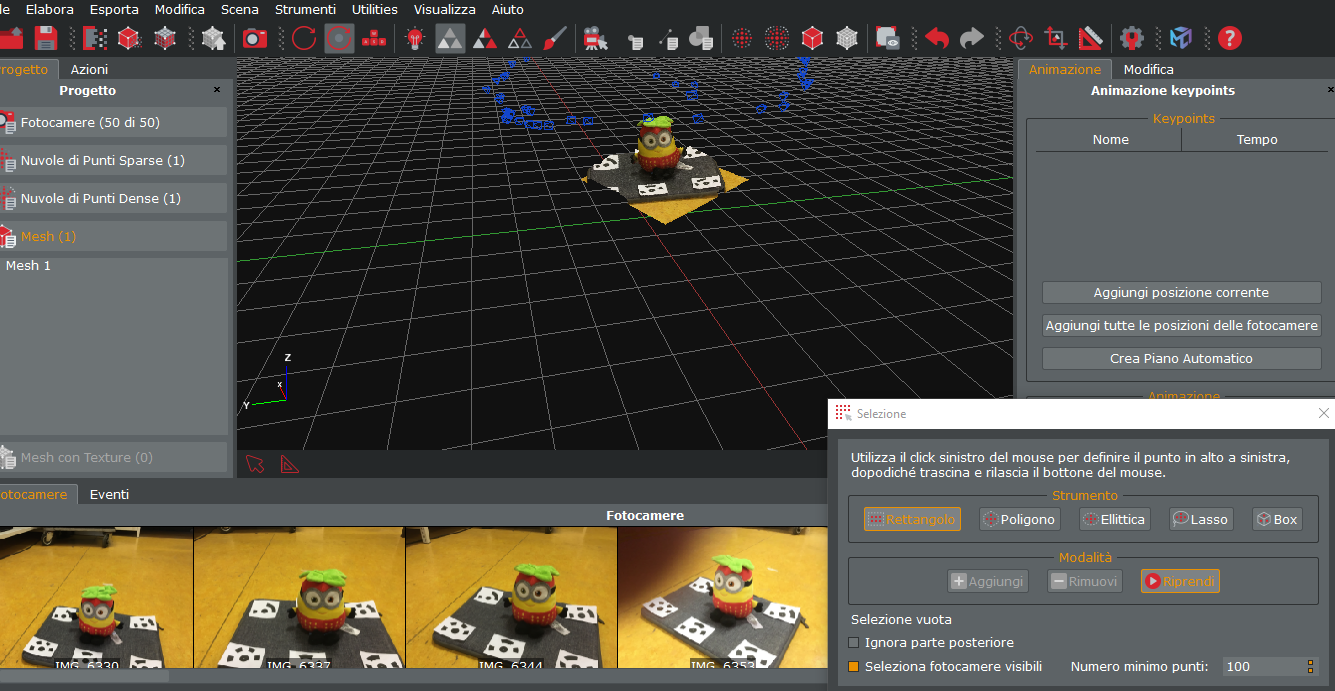The height and width of the screenshot is (691, 1335).
Task: Click Aggiungi posizione corrente button
Action: tap(1181, 293)
